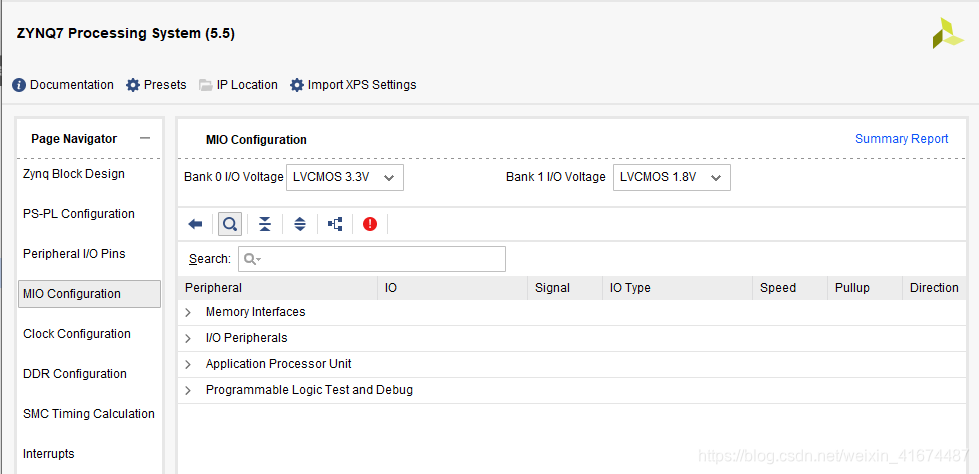Open the Clock Configuration page
This screenshot has height=474, width=979.
(77, 333)
